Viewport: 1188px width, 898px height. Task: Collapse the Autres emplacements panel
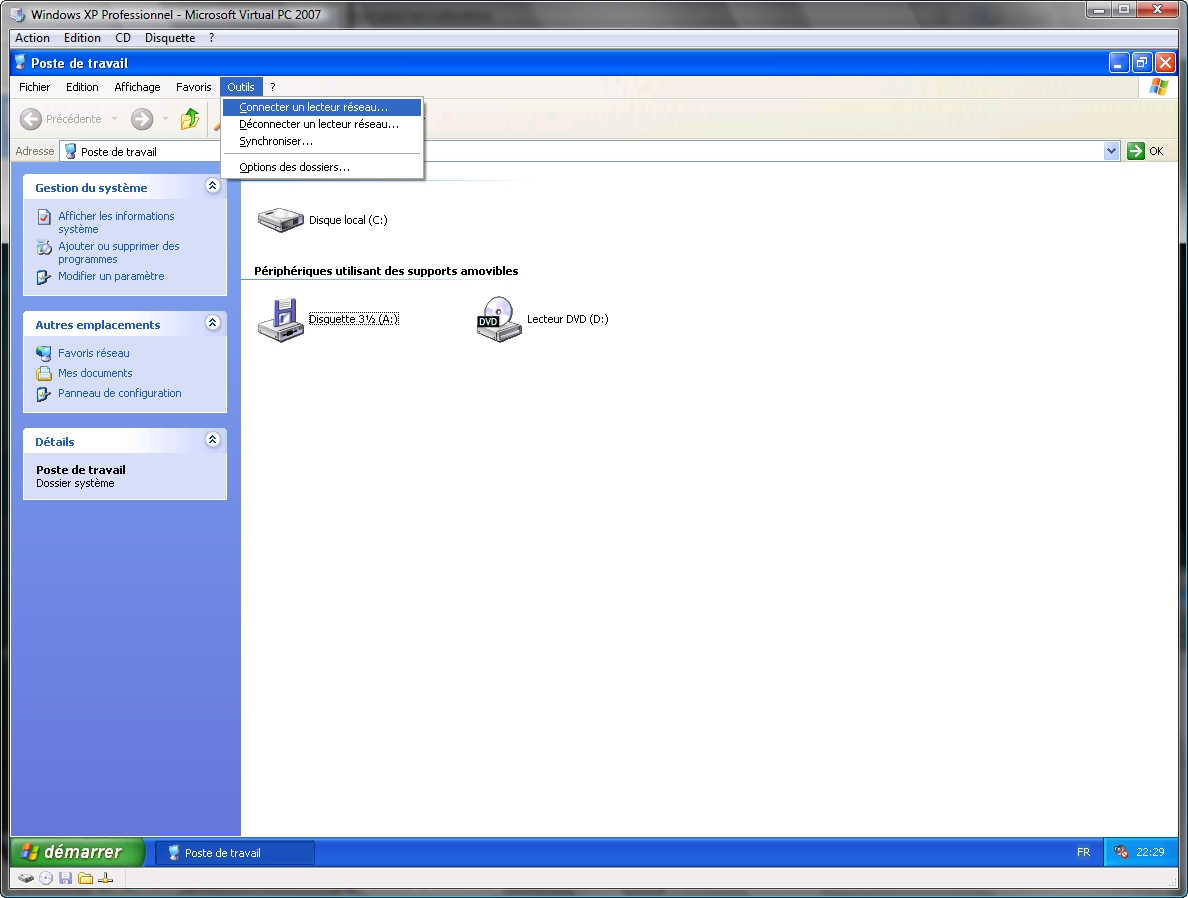[x=212, y=323]
